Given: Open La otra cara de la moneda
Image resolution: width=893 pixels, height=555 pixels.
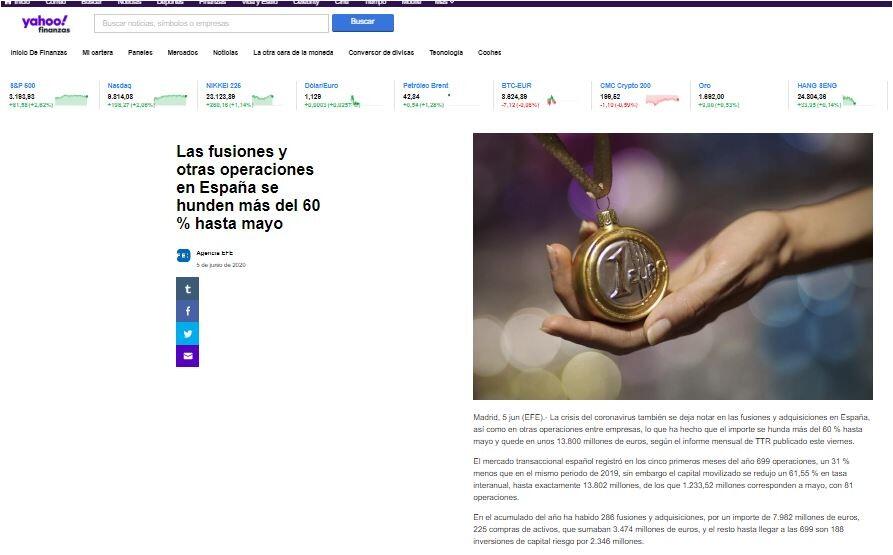Looking at the screenshot, I should pos(293,52).
